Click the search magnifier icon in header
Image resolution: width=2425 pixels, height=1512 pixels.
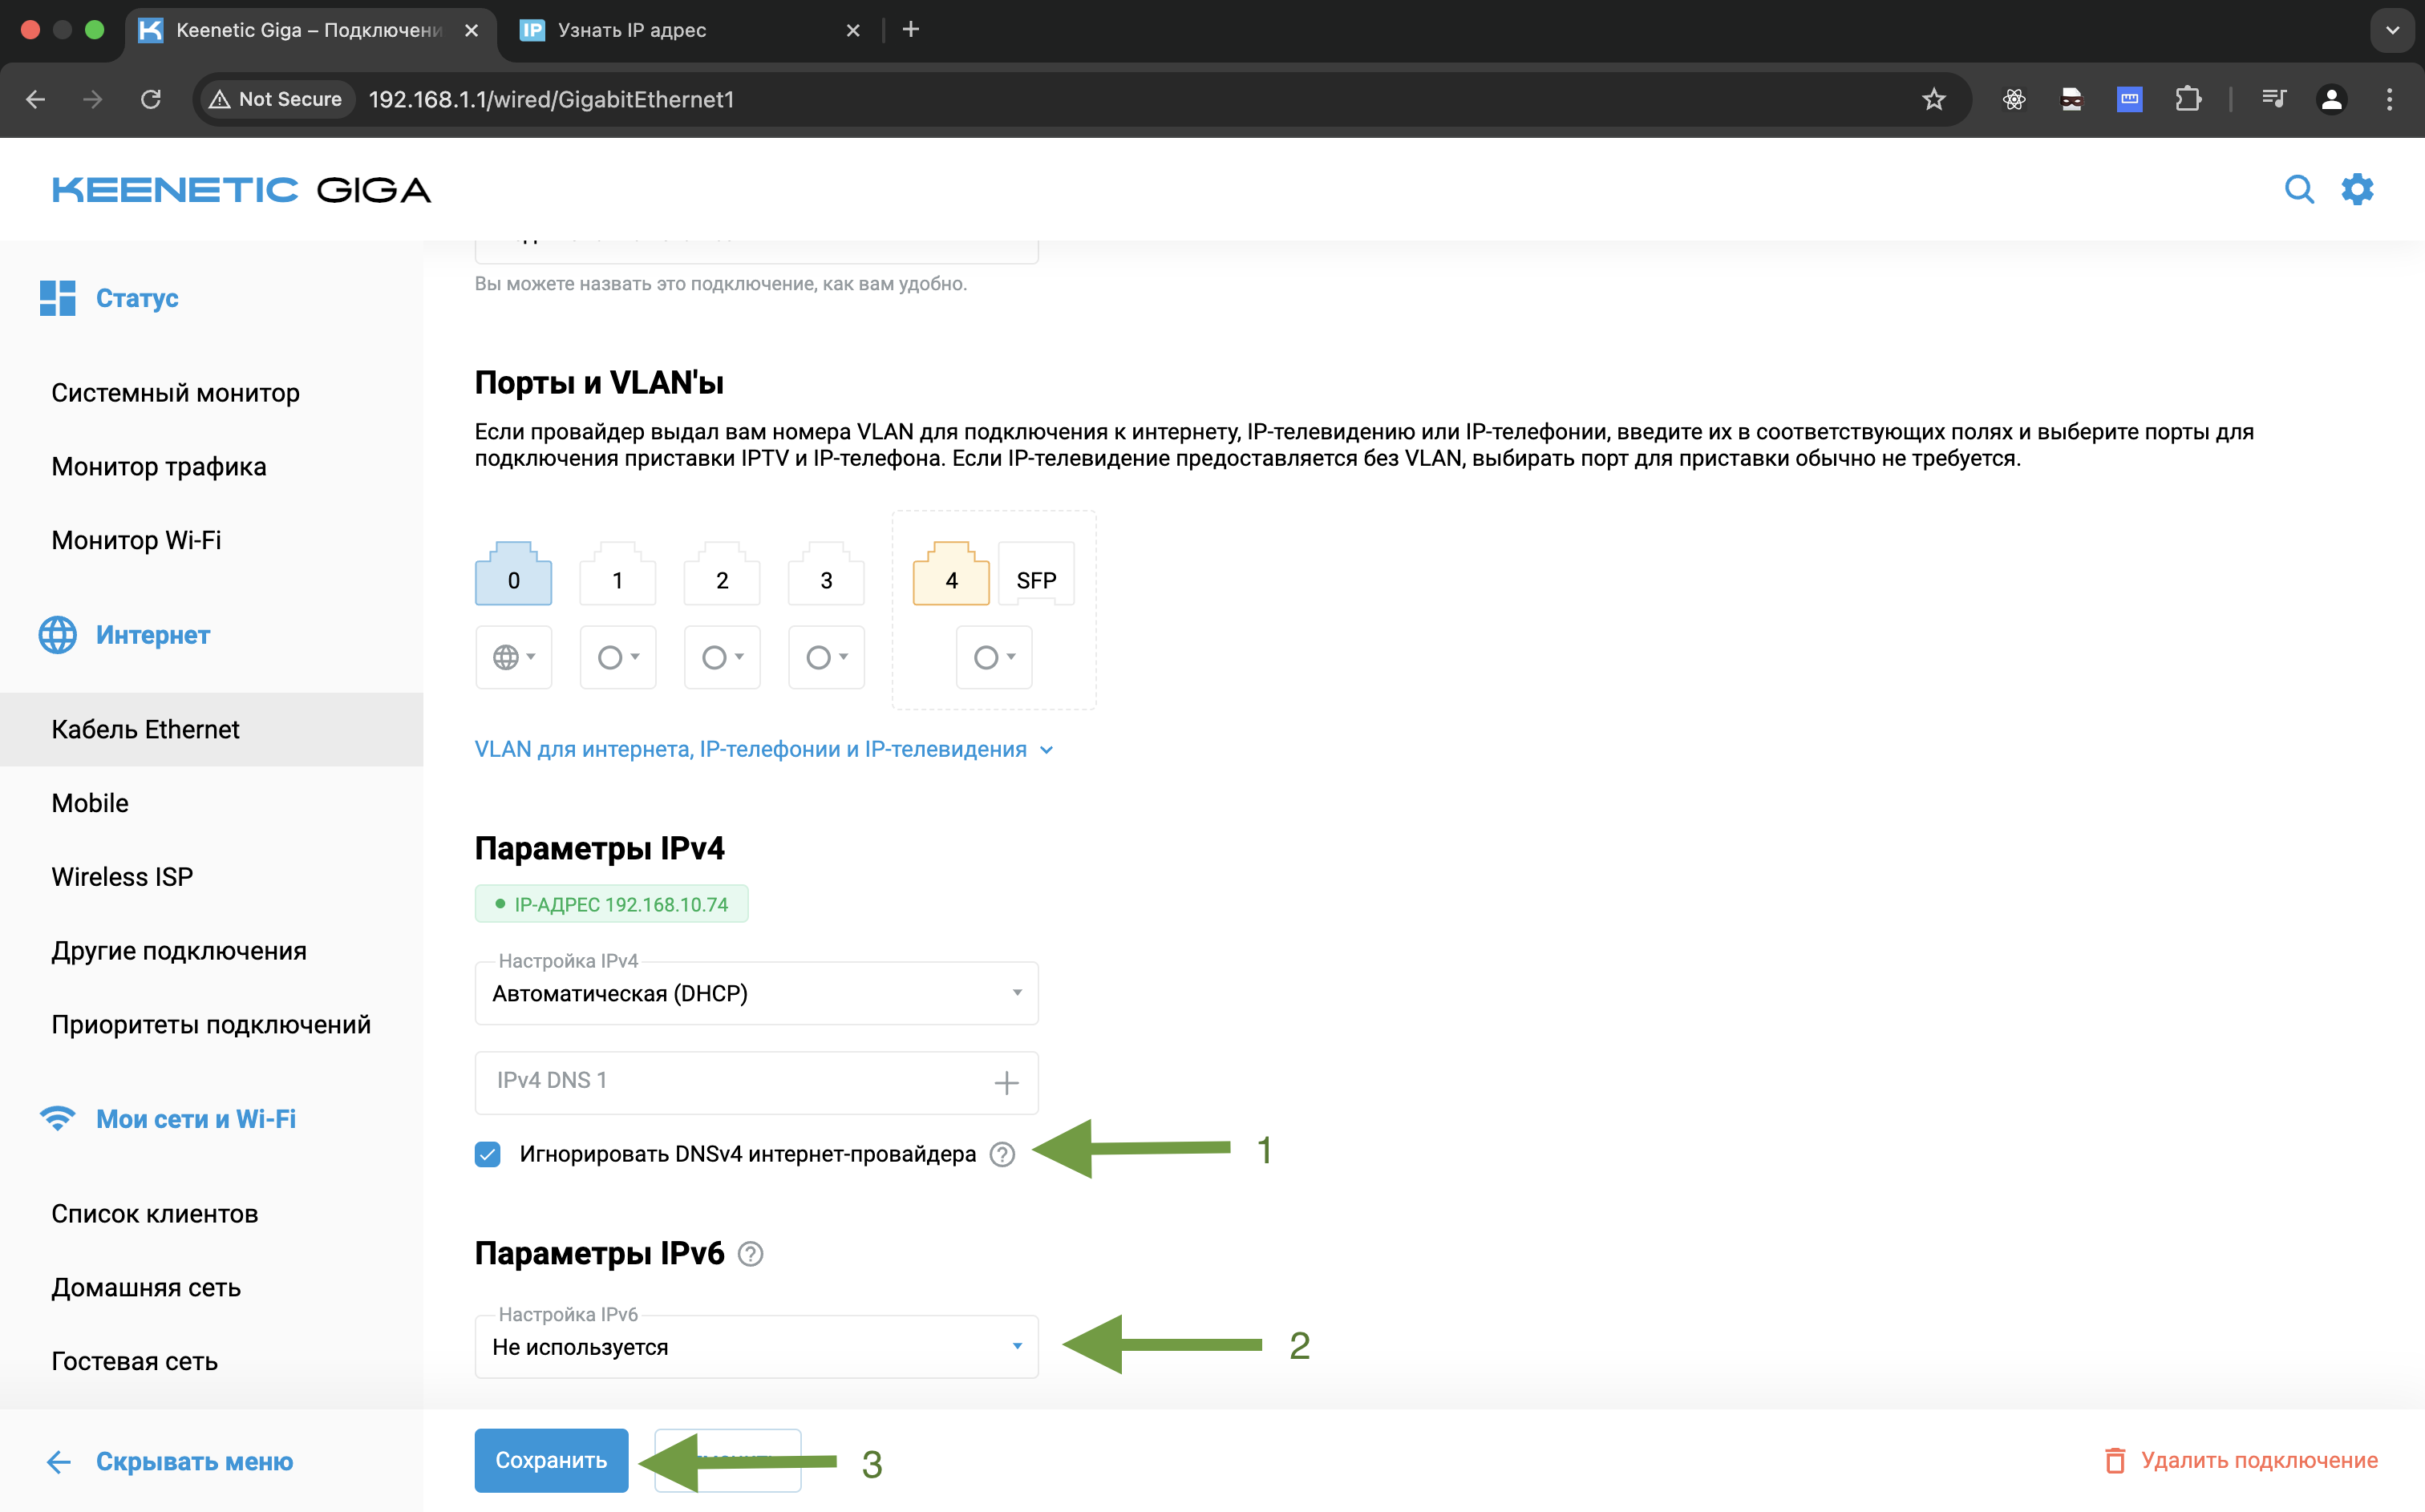click(2298, 189)
